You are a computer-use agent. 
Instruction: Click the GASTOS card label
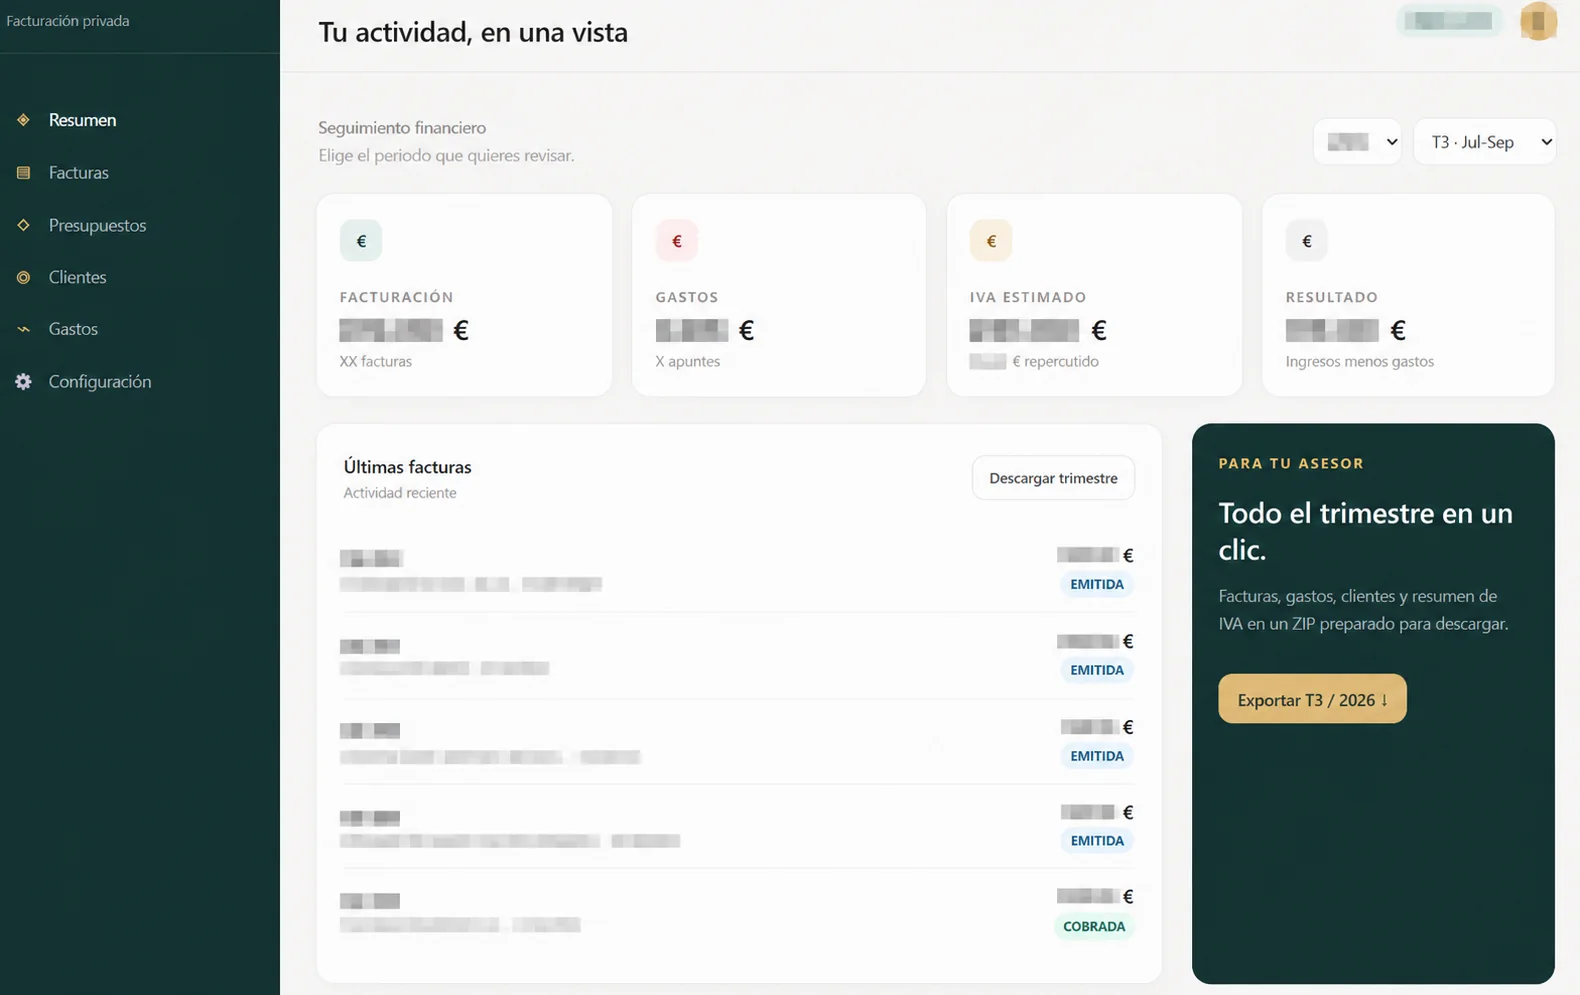point(687,297)
